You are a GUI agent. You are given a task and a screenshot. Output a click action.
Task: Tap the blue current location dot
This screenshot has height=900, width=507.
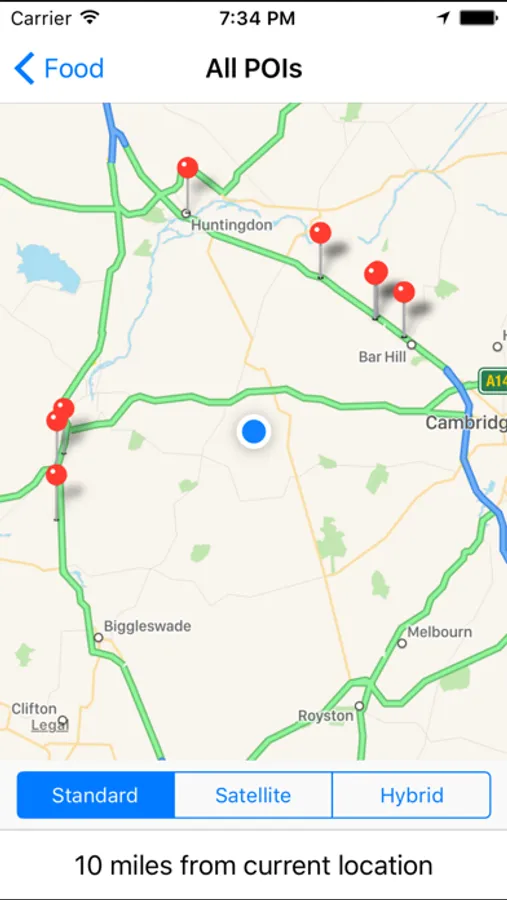tap(253, 432)
